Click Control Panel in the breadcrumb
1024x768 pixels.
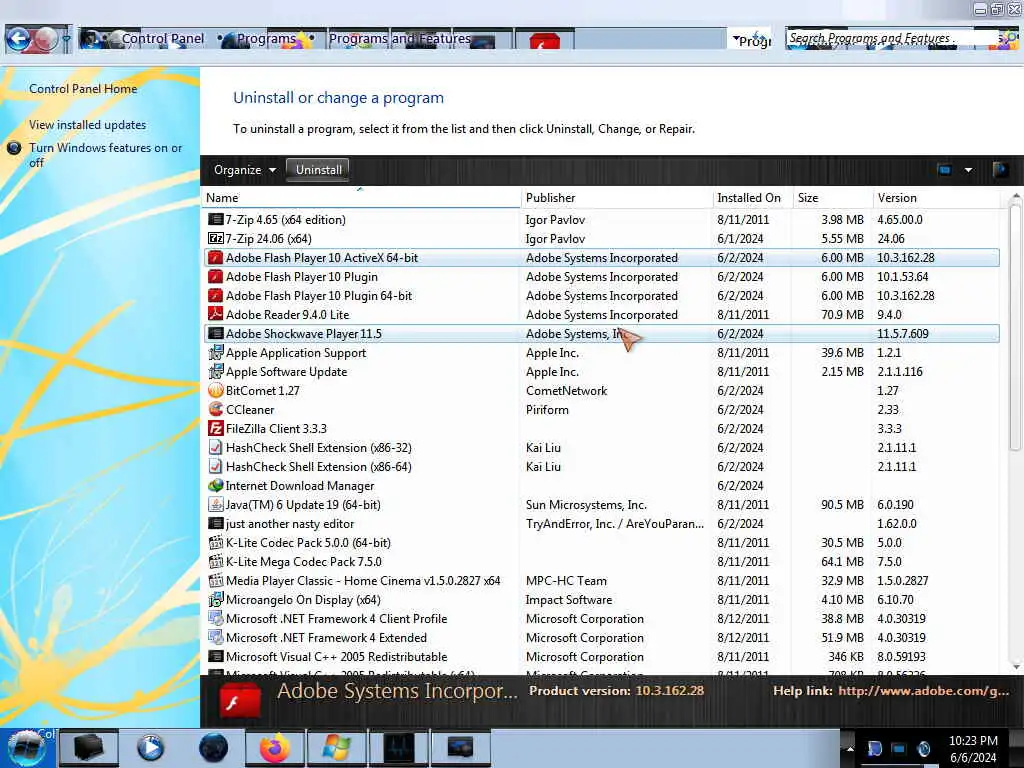pos(163,39)
